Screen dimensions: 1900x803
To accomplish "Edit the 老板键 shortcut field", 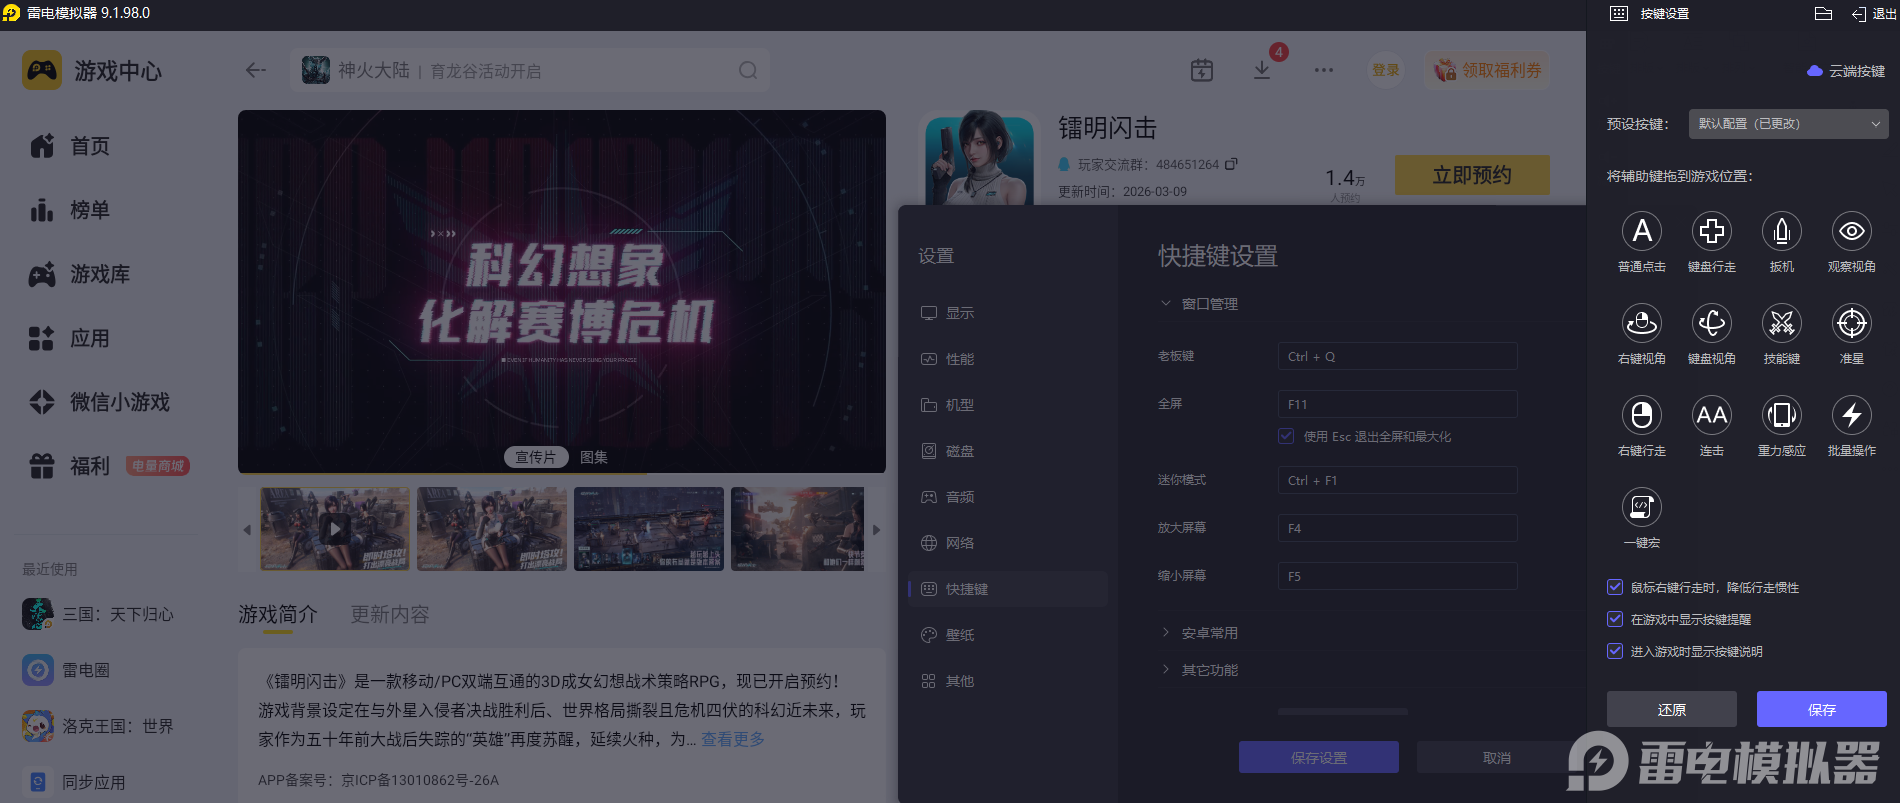I will pyautogui.click(x=1397, y=356).
